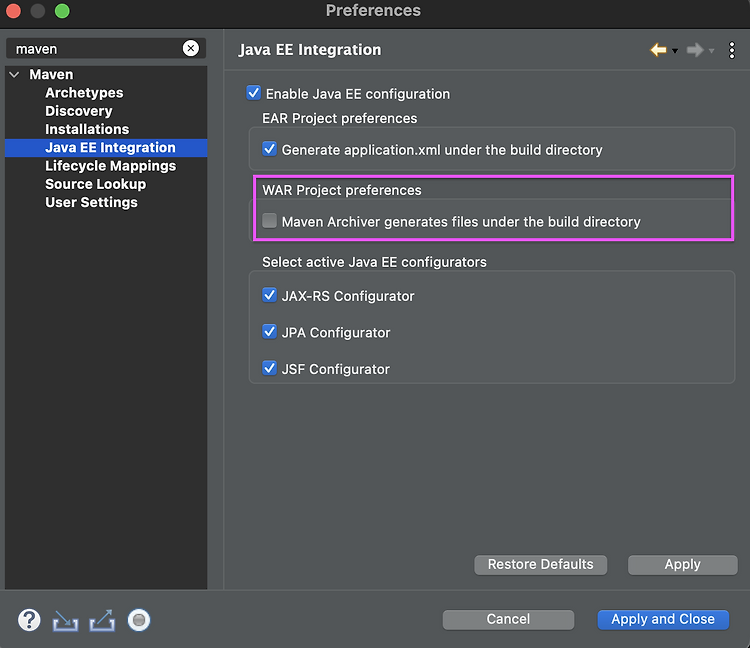Enable Maven Archiver generates files checkbox
The height and width of the screenshot is (648, 750).
point(269,221)
